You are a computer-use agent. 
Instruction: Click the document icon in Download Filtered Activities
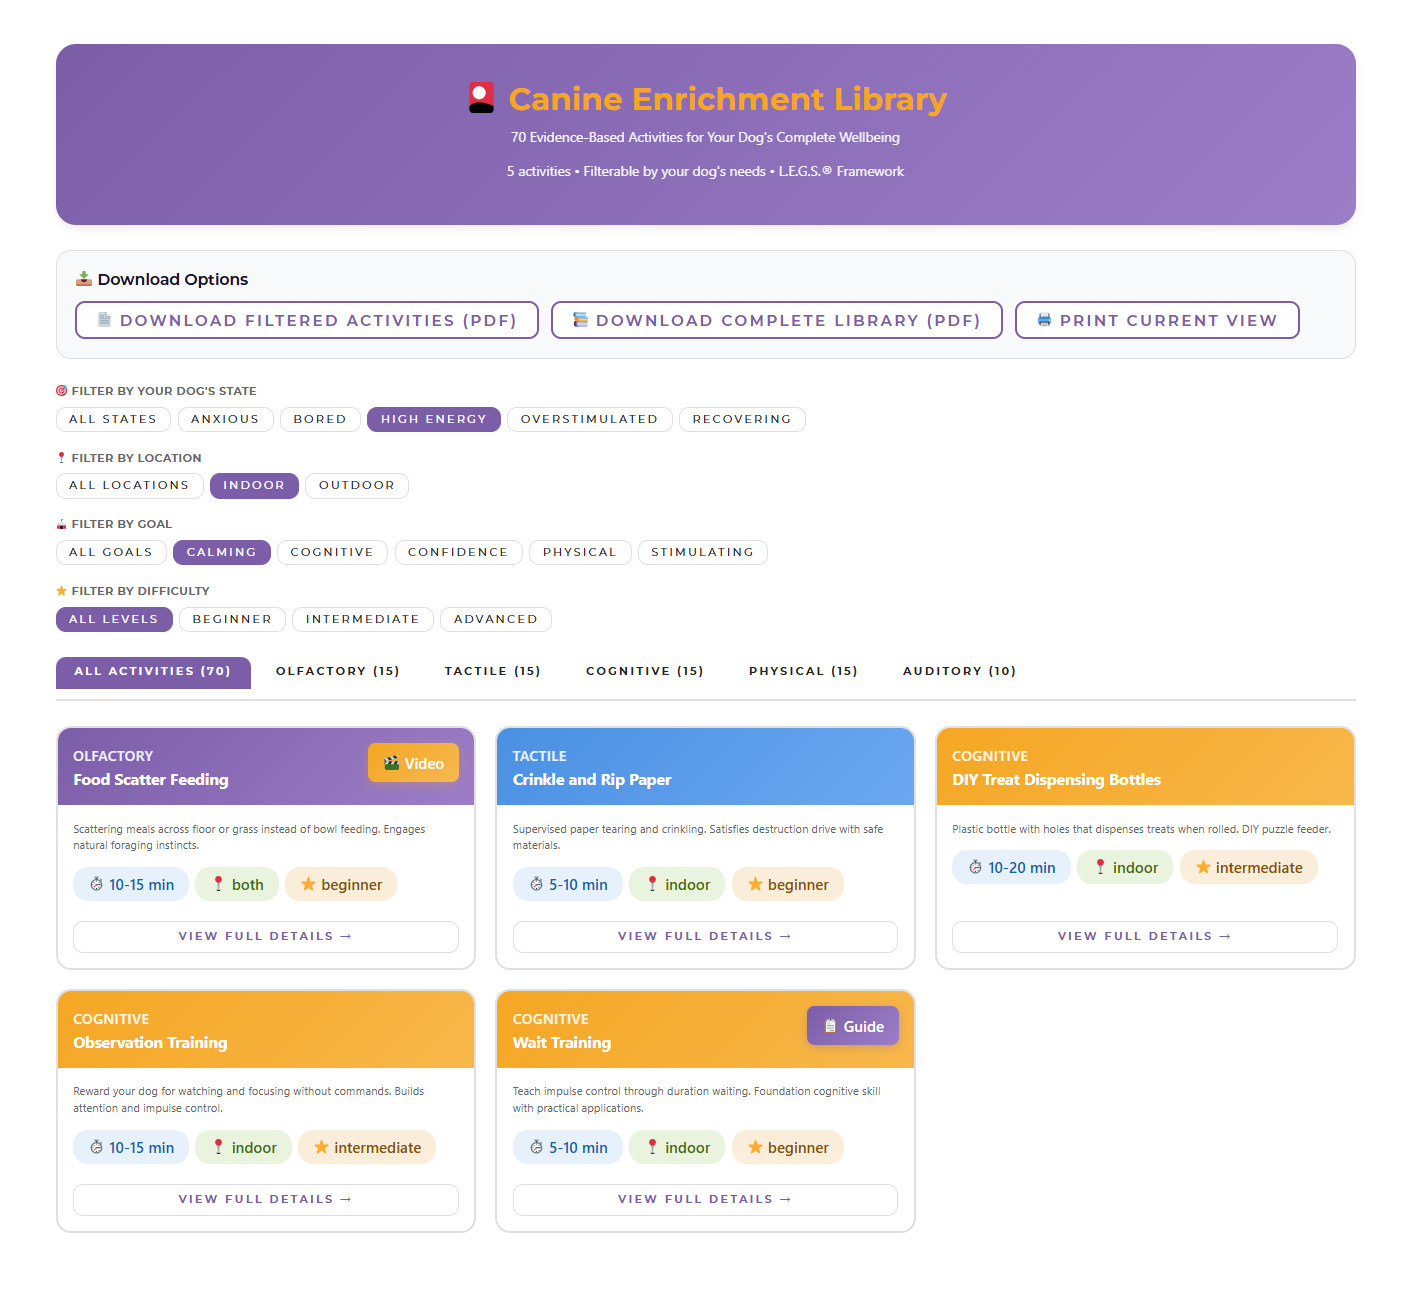104,320
